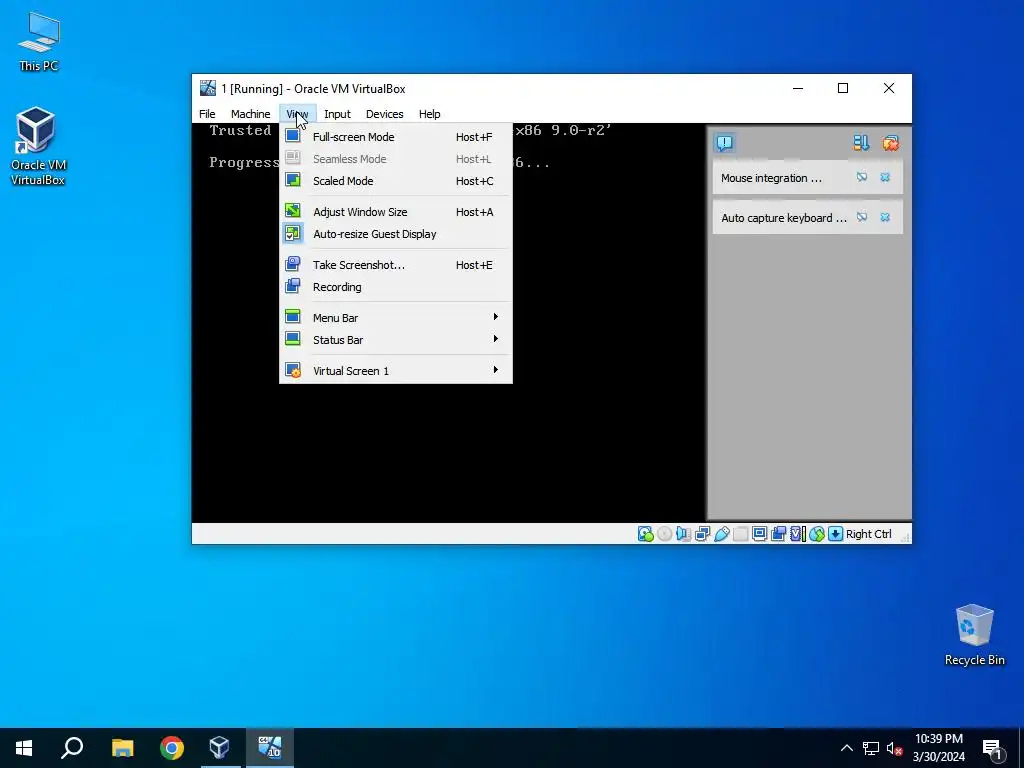Suppress the Mouse integration notification
1024x768 pixels.
coord(862,177)
